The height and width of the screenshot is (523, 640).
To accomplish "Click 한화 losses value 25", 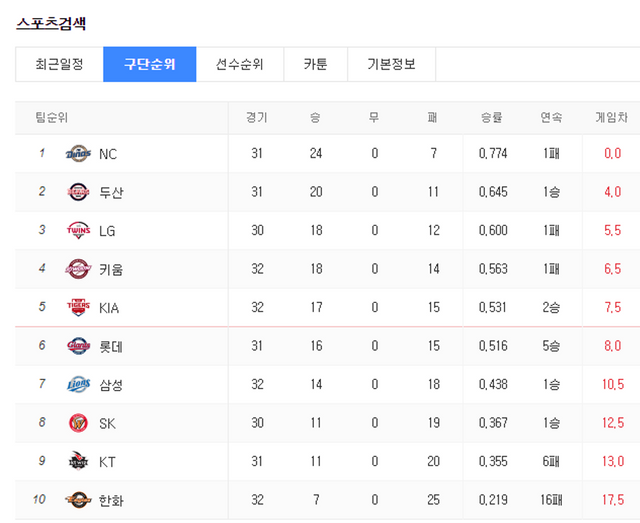I will pos(433,500).
